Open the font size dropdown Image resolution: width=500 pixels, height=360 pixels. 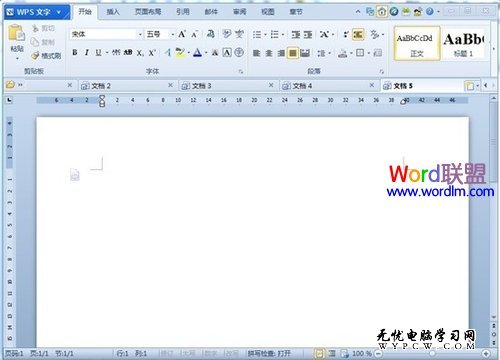(x=173, y=34)
